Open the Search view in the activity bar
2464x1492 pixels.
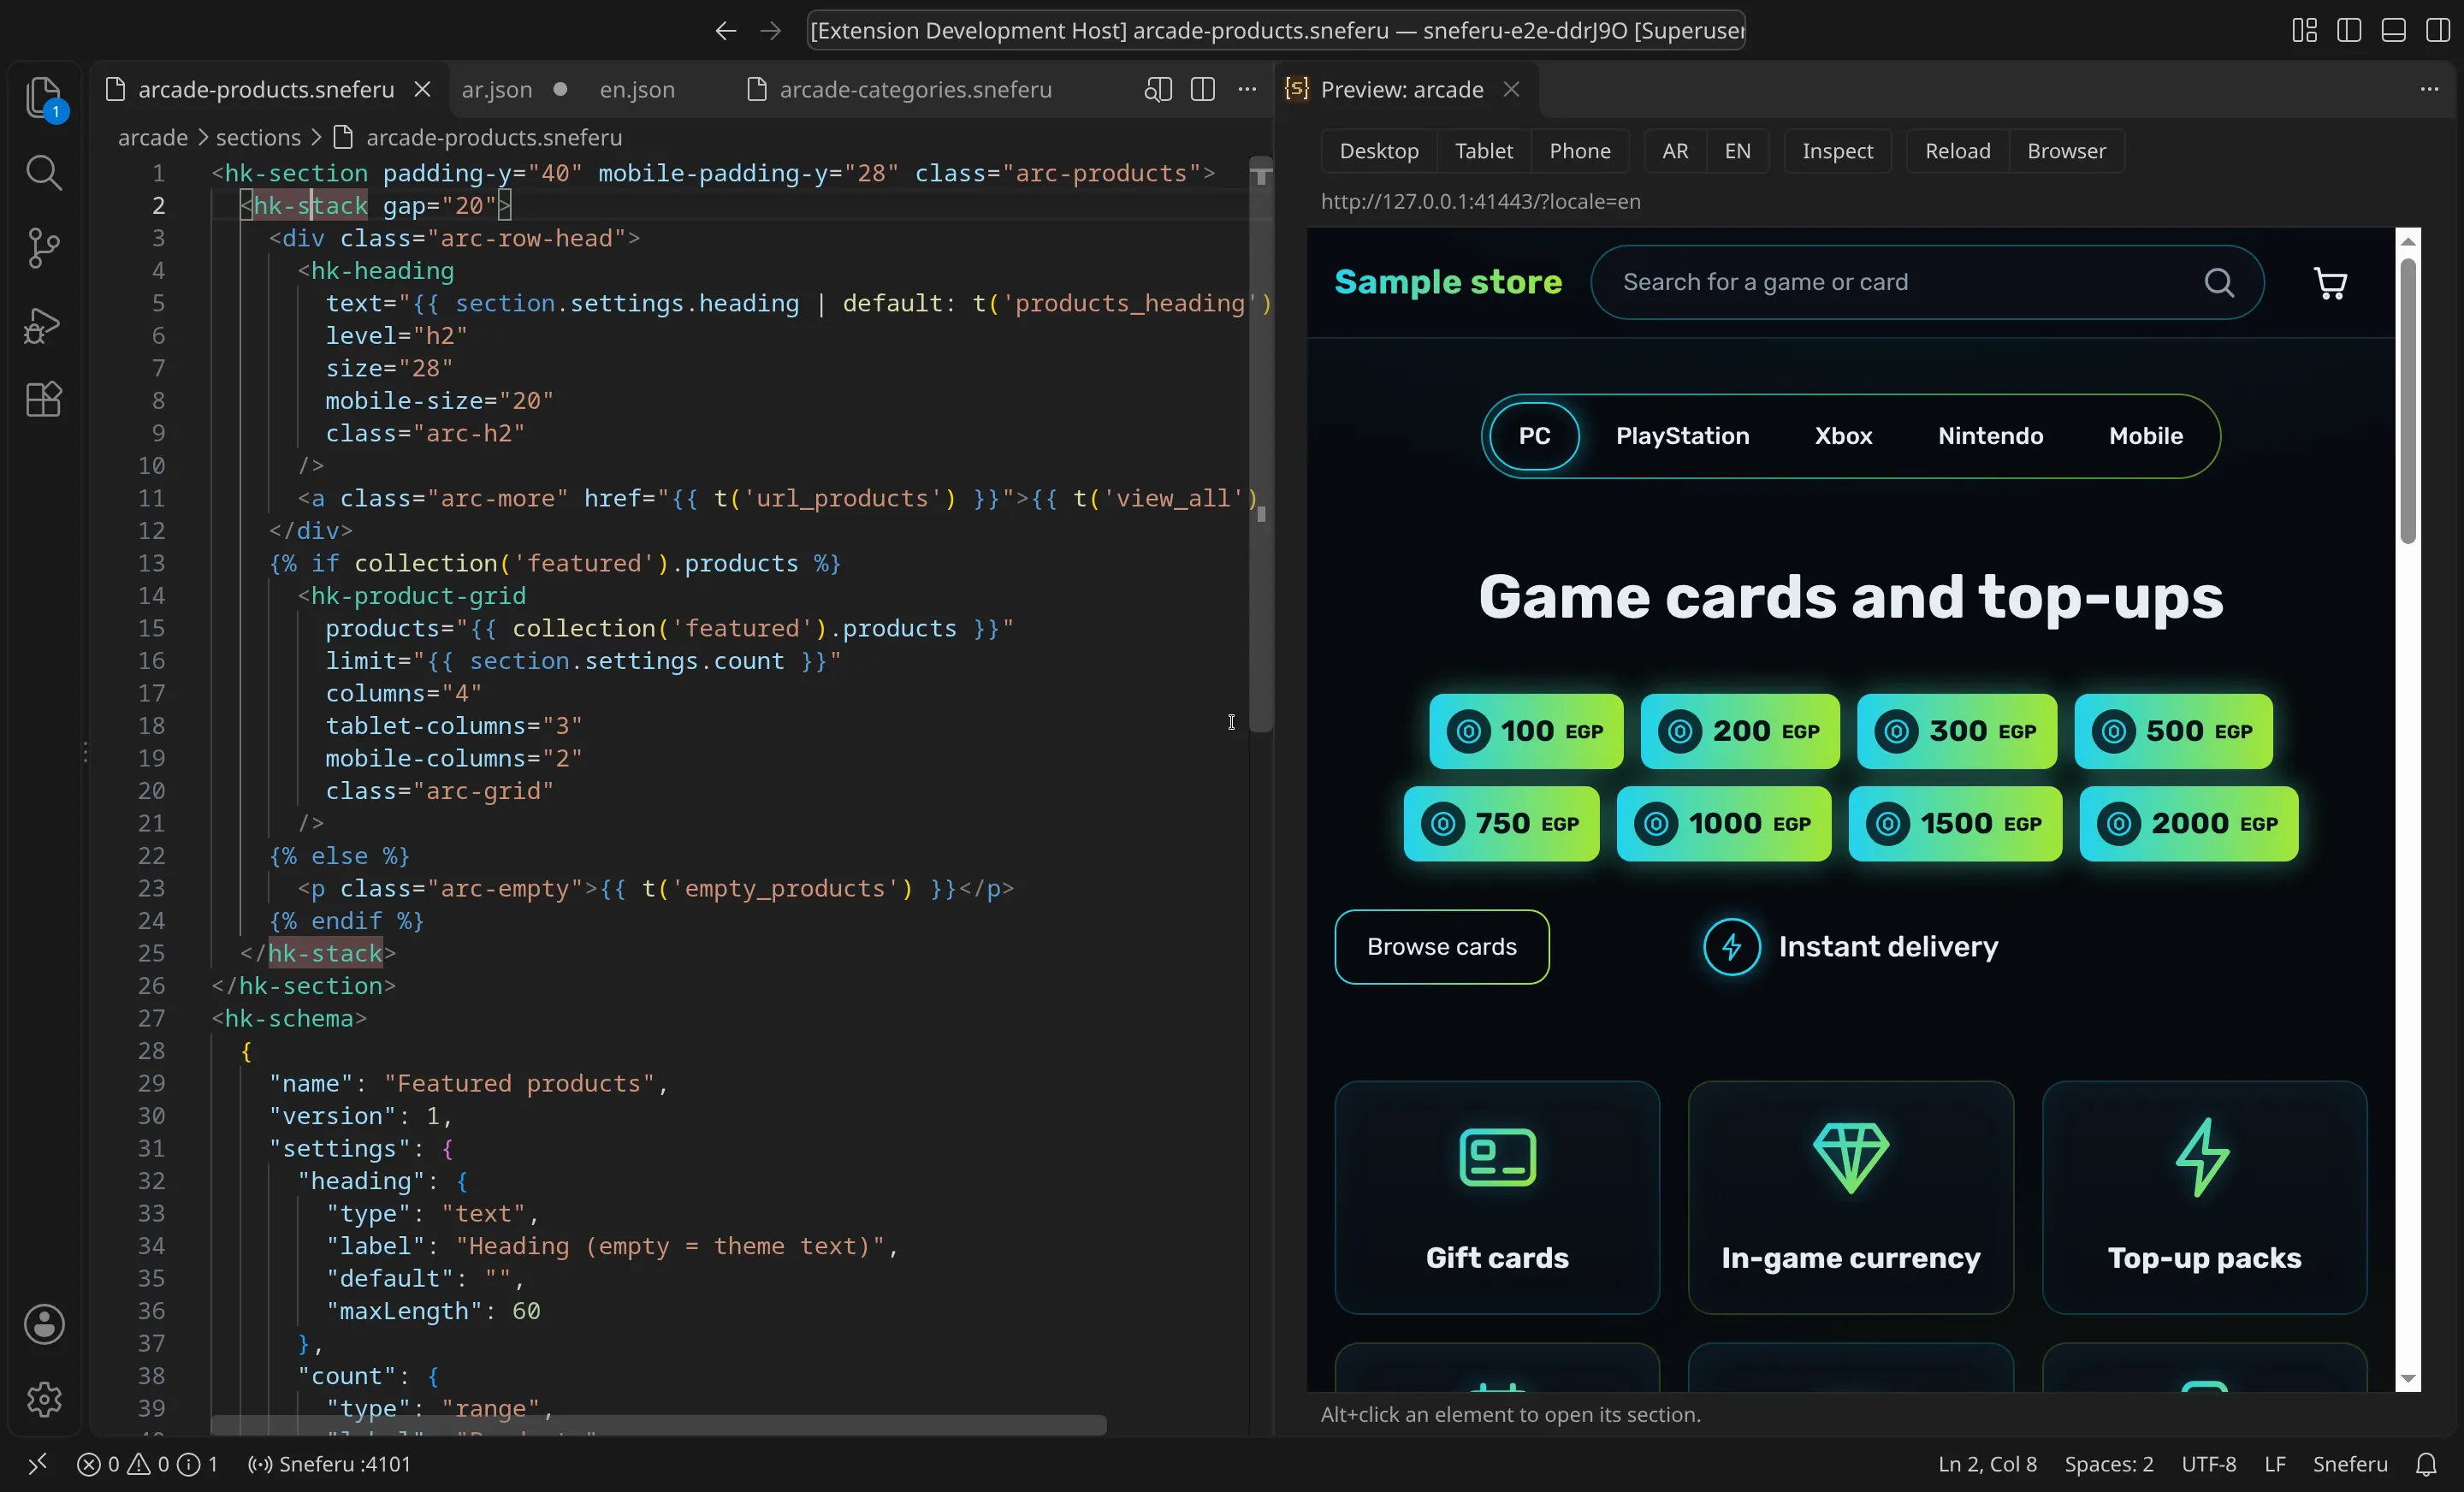[x=44, y=173]
